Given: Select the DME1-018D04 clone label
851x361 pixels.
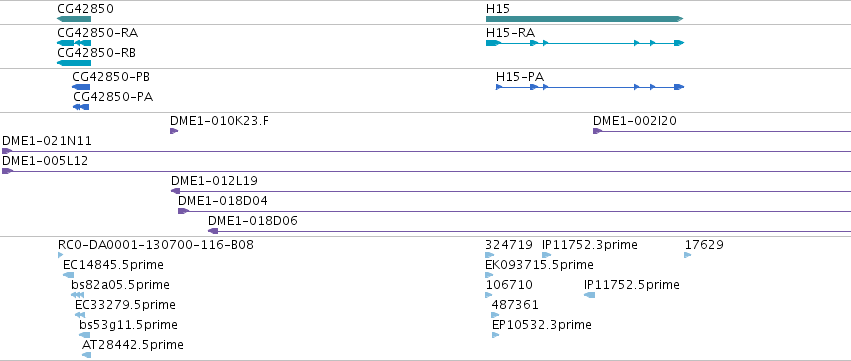Looking at the screenshot, I should (223, 201).
